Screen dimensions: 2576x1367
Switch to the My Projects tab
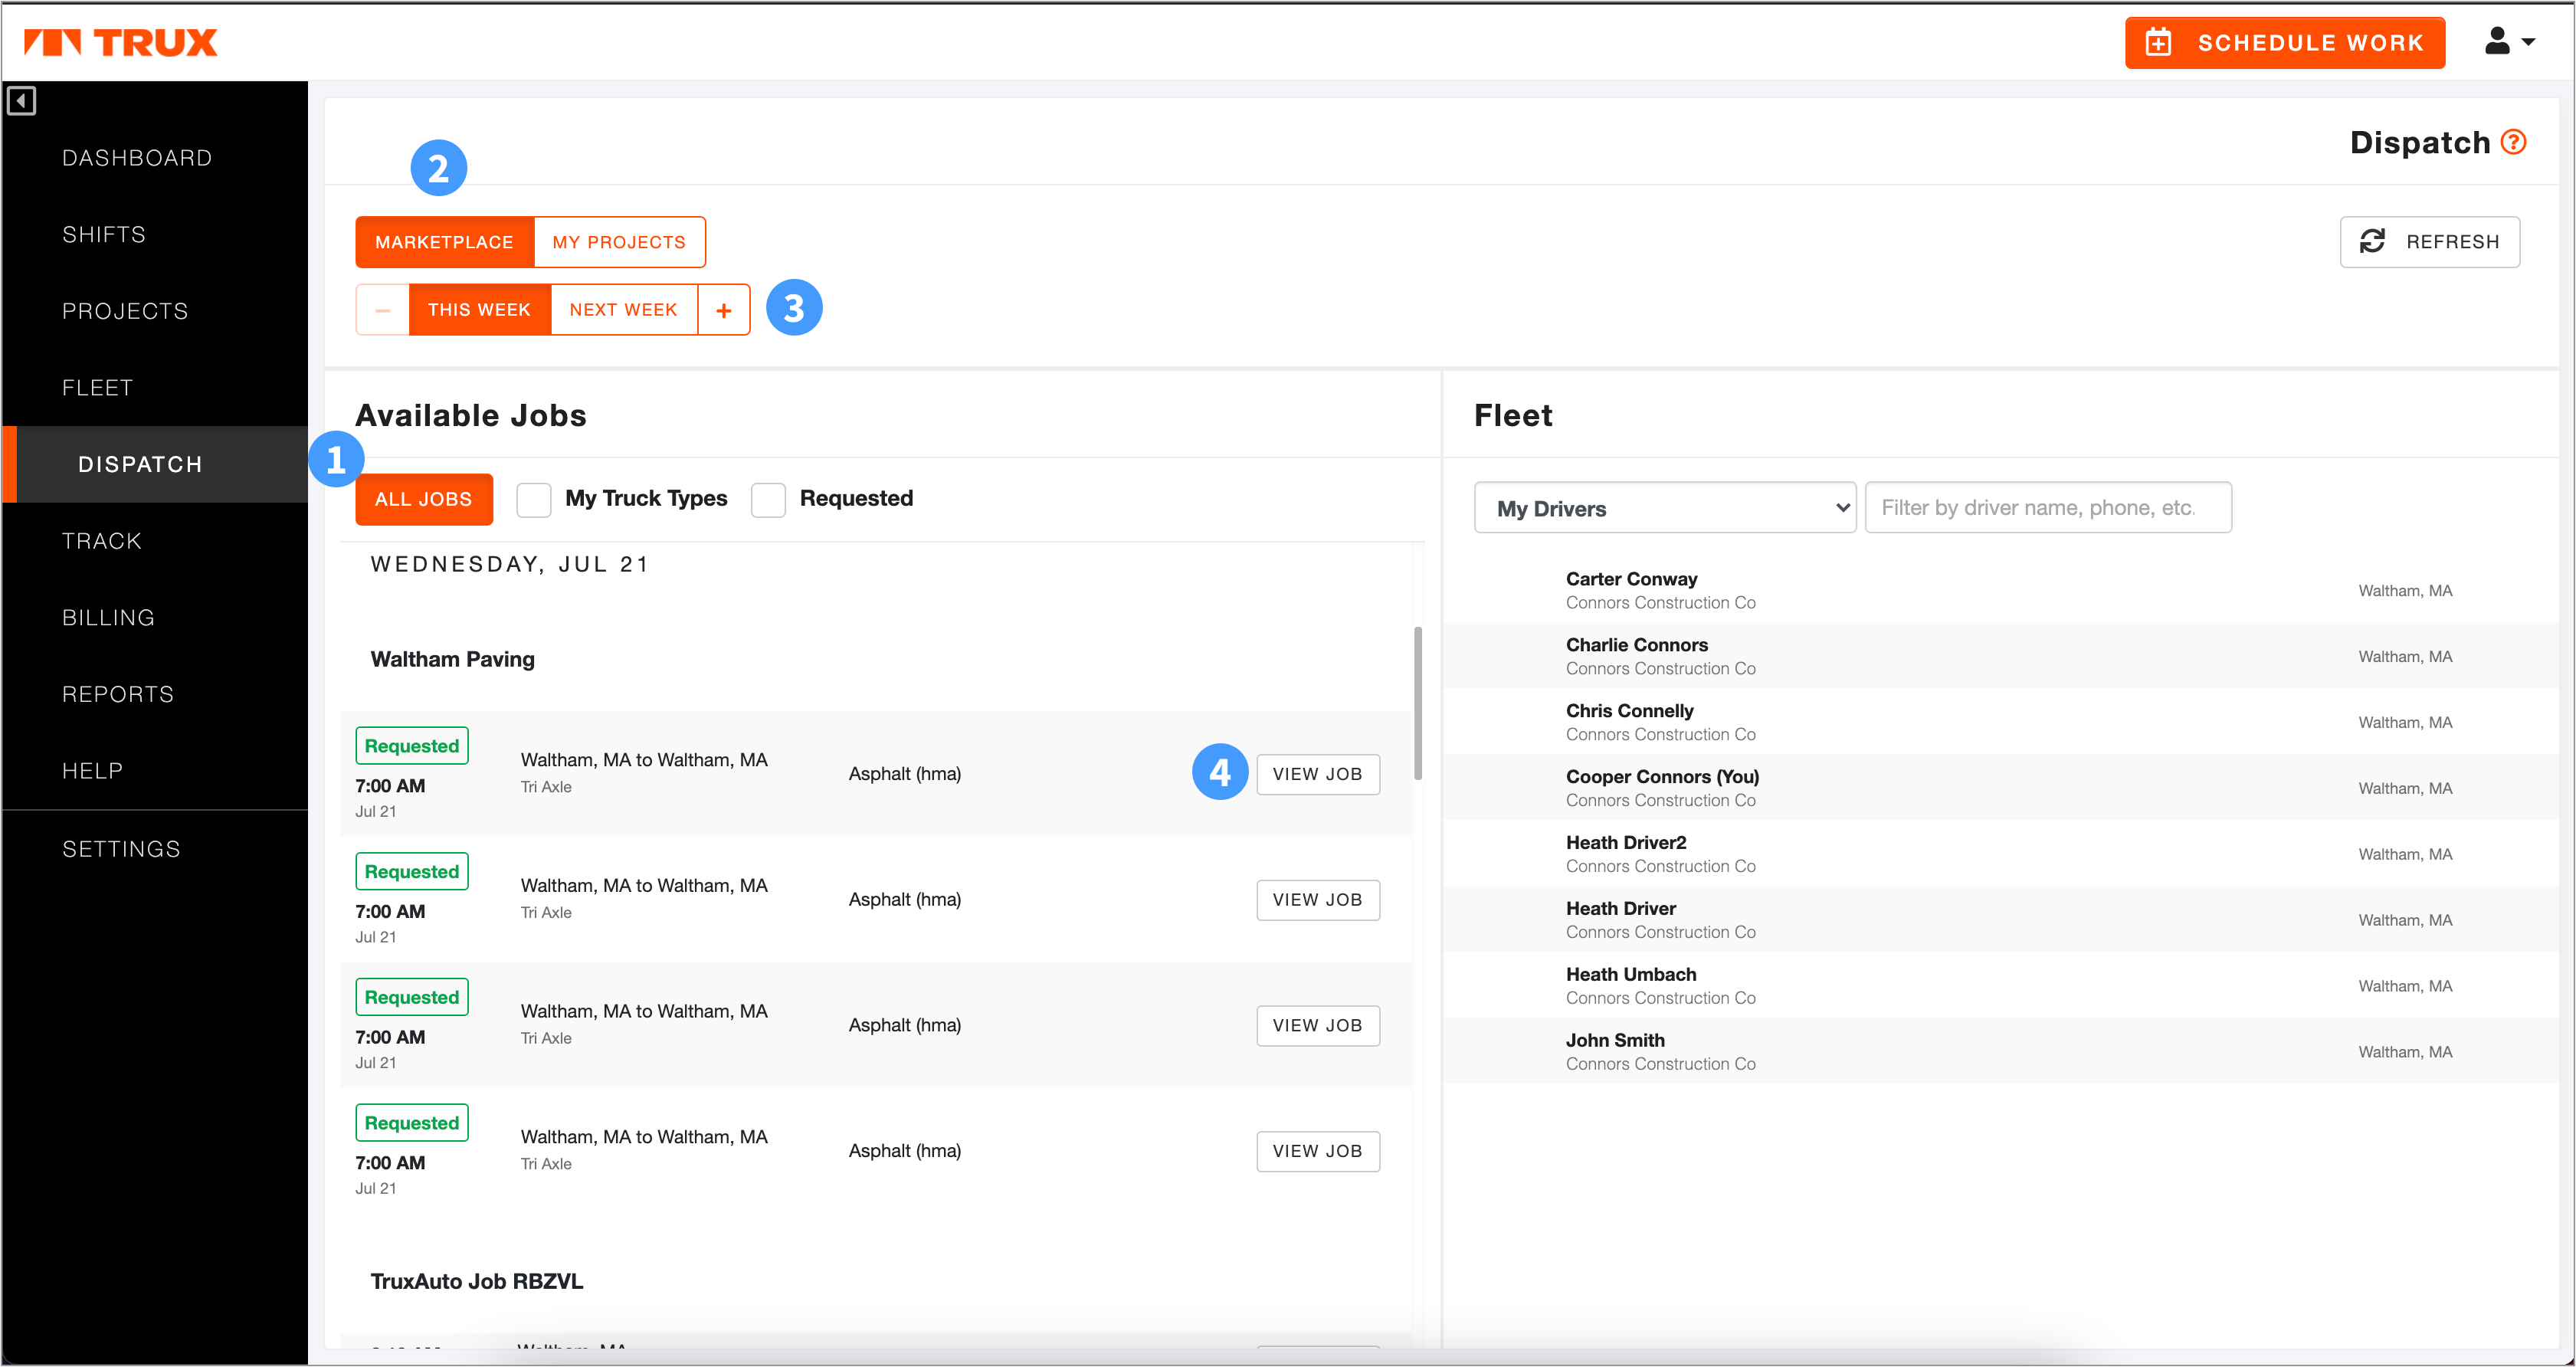(619, 242)
